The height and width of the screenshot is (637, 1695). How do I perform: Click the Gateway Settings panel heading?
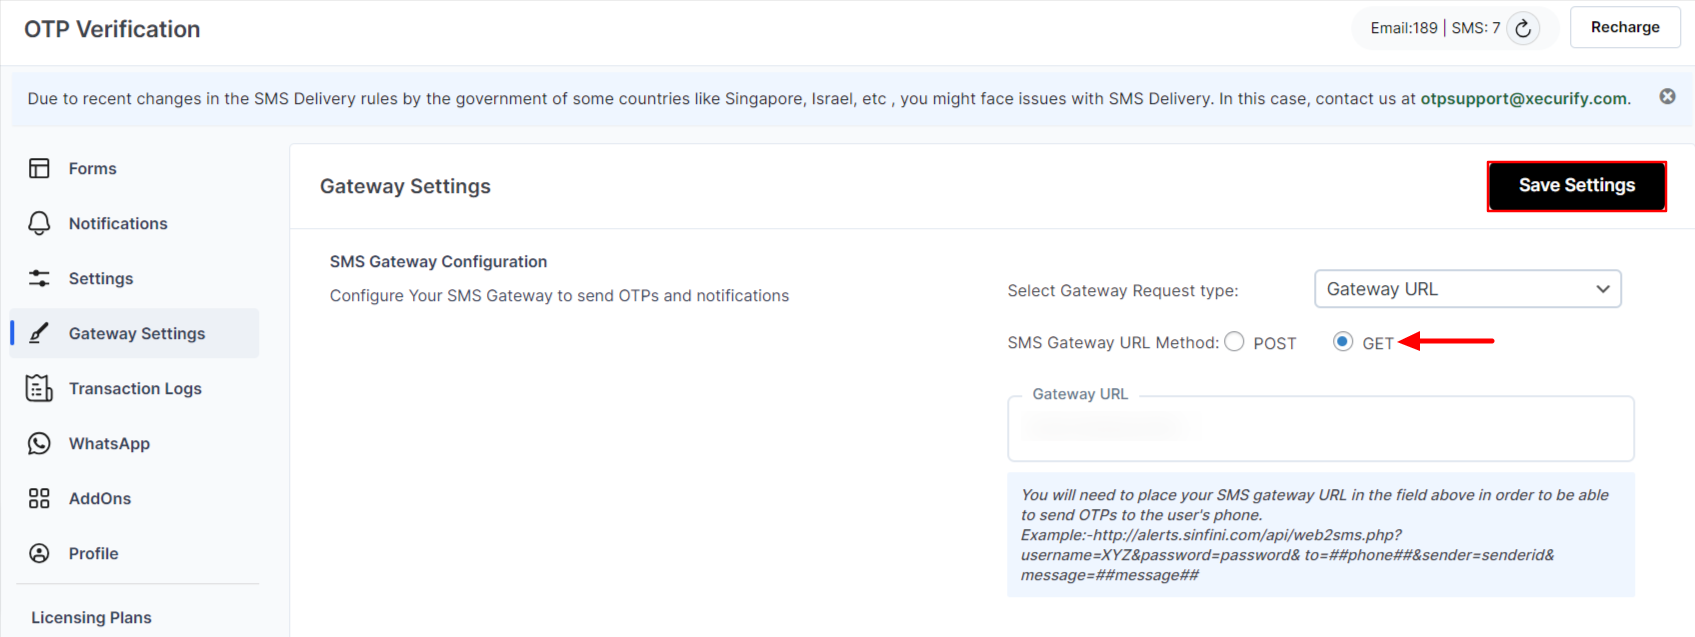tap(405, 186)
